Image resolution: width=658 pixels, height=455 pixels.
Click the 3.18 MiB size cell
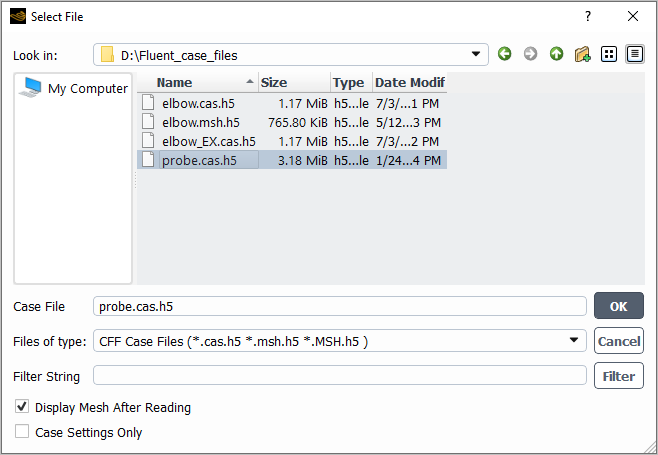[303, 161]
